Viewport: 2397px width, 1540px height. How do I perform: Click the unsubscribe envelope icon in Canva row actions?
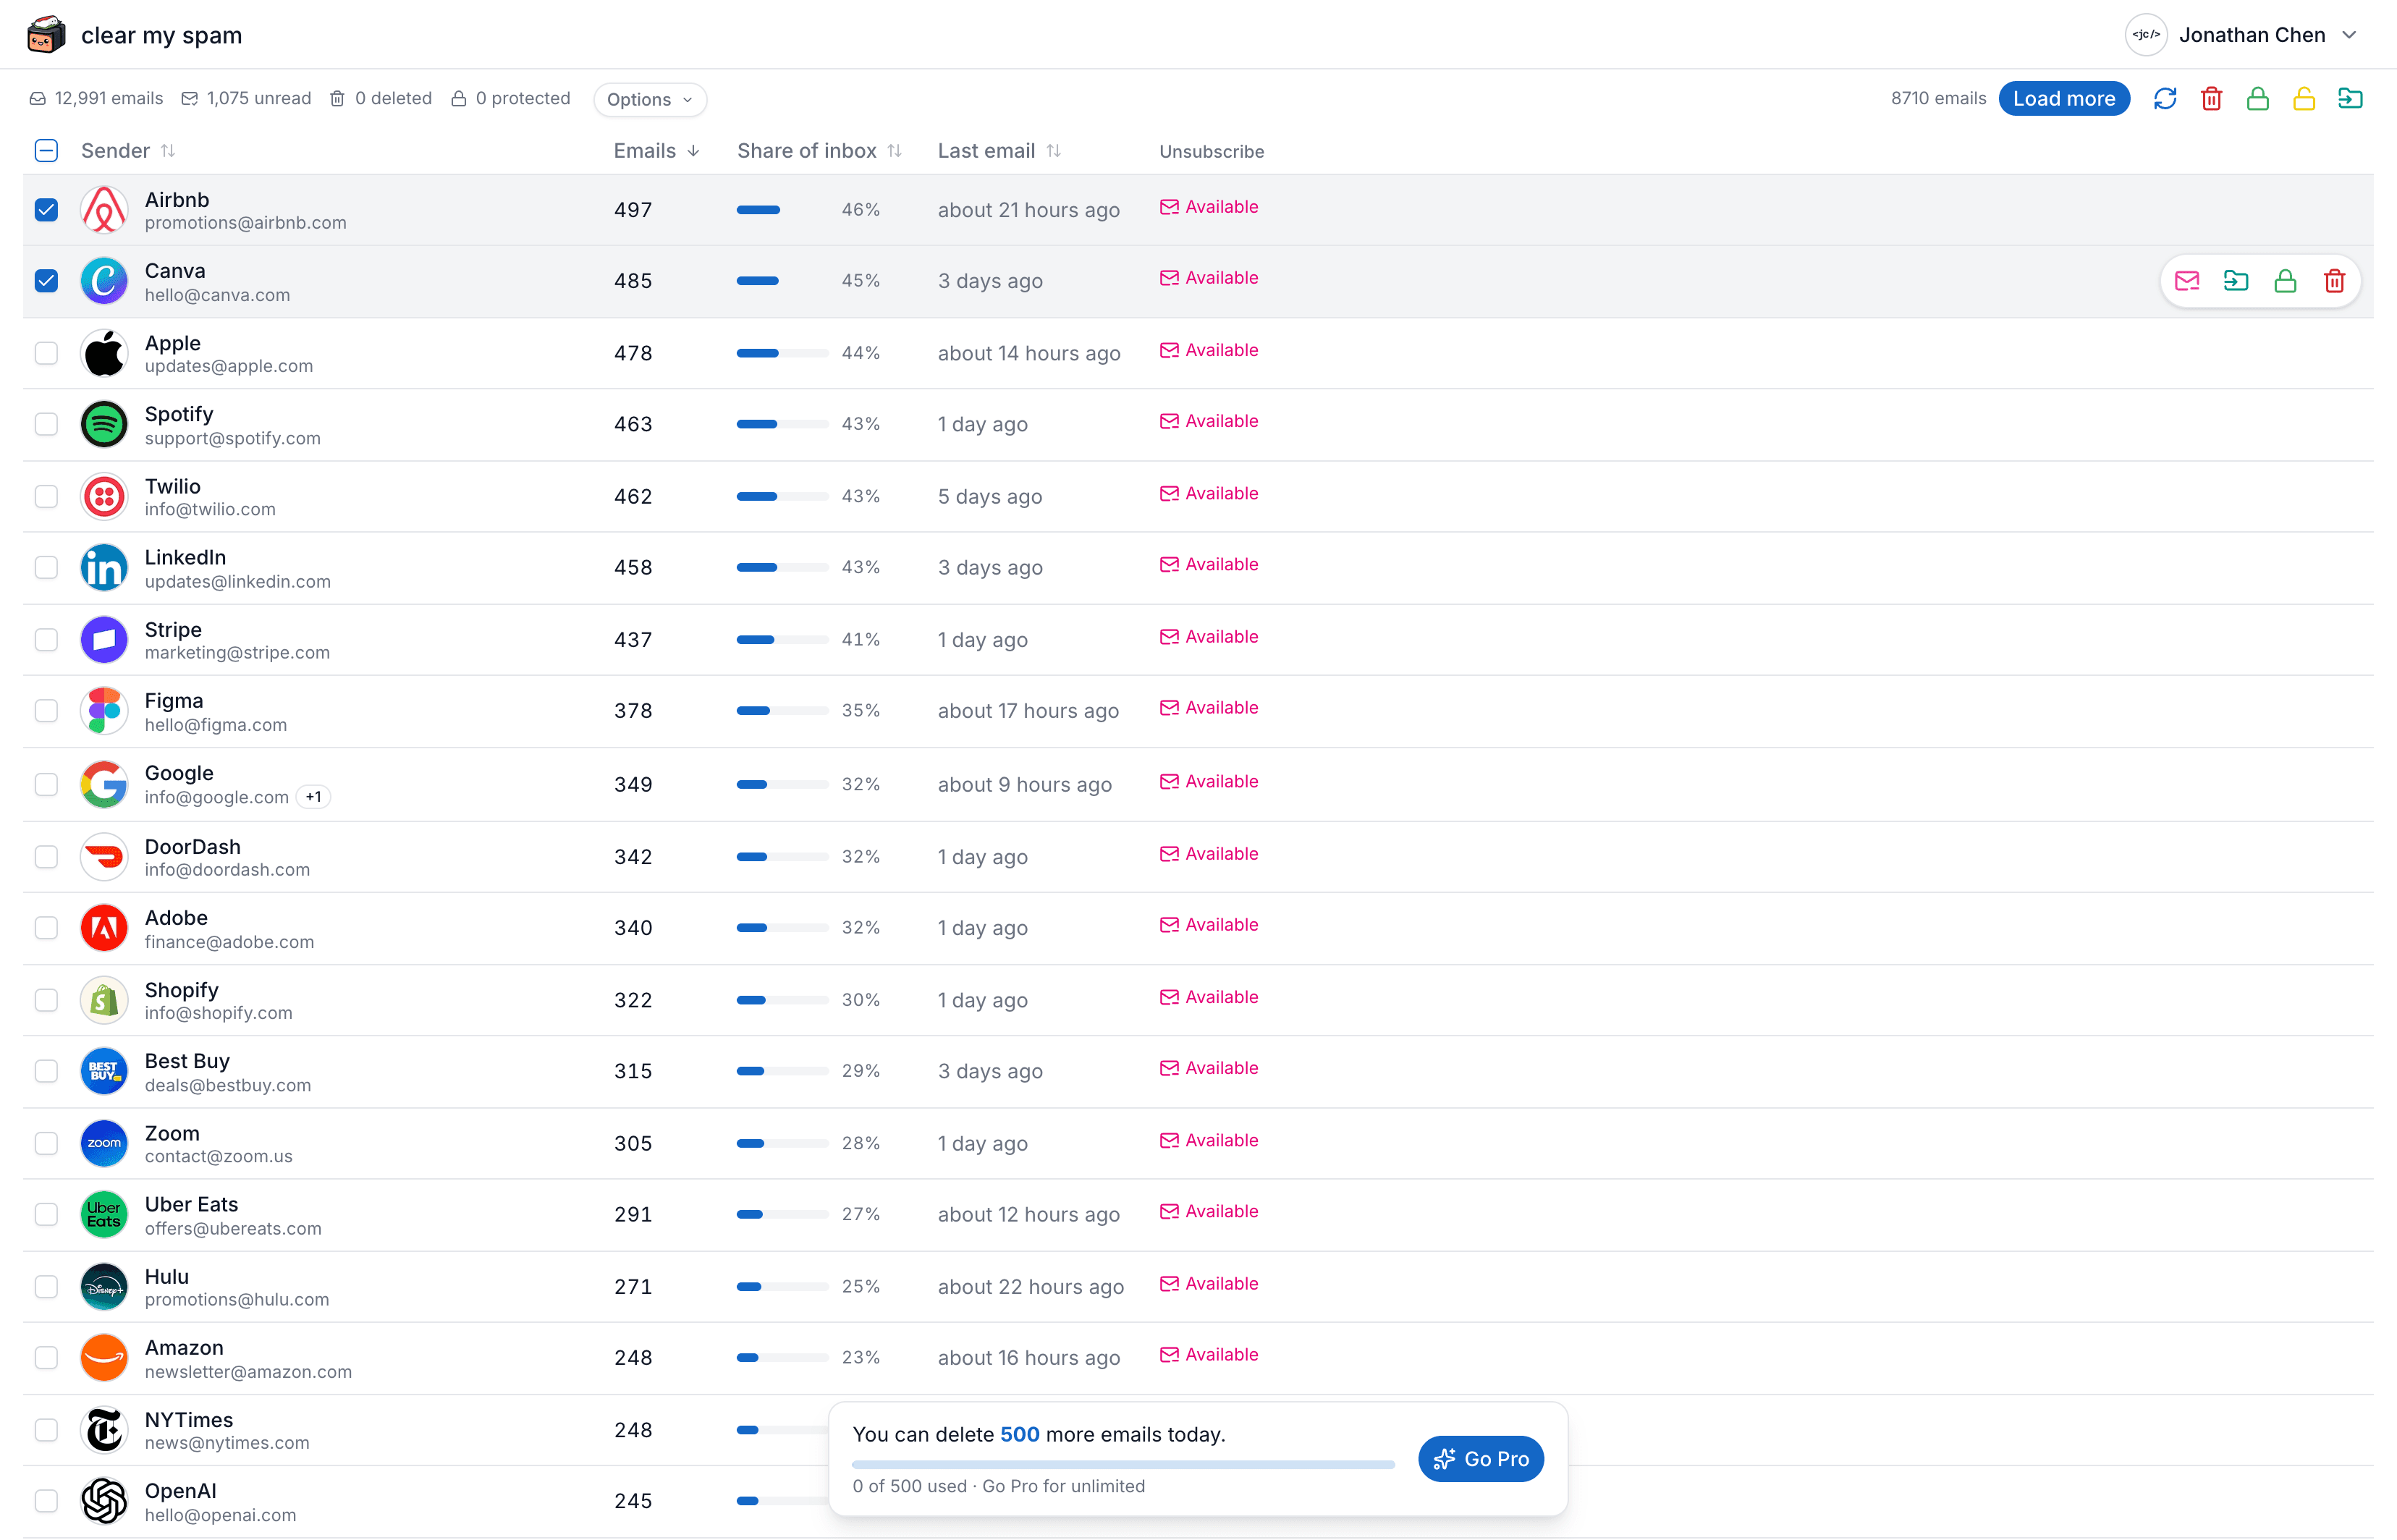click(x=2187, y=281)
